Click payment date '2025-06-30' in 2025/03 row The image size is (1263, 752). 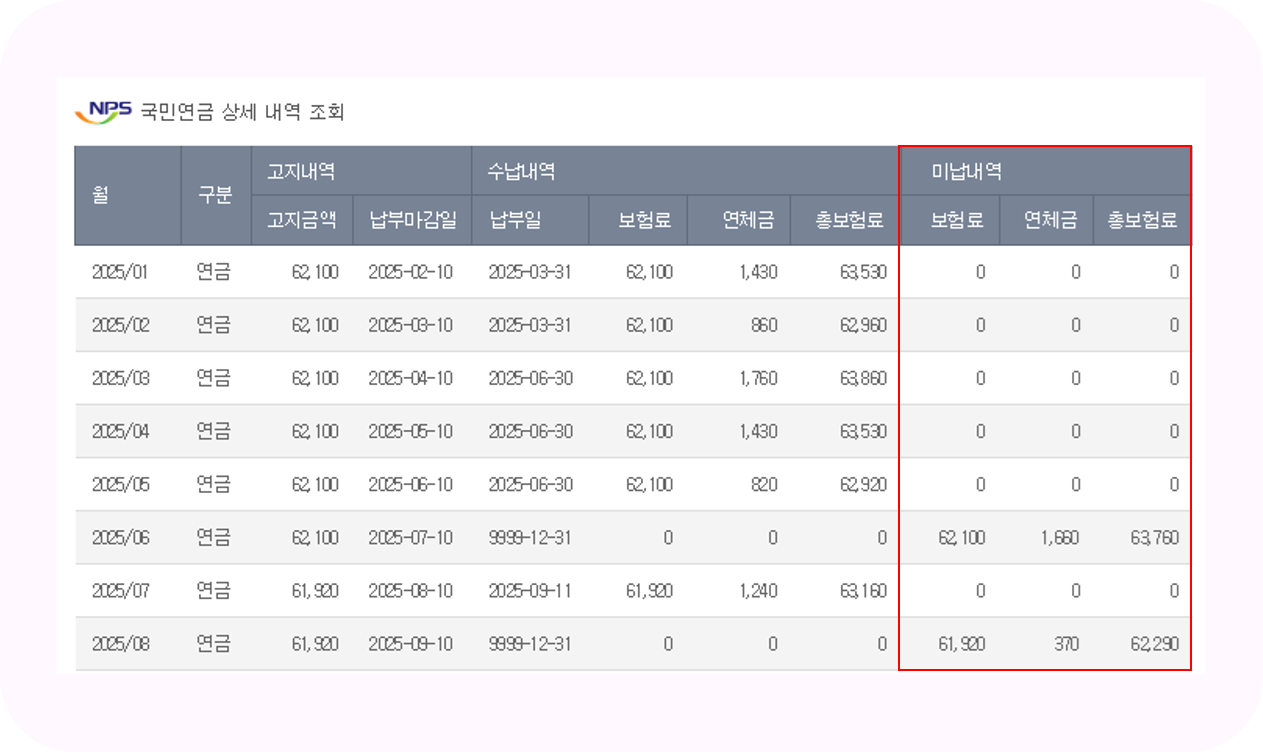pos(530,378)
